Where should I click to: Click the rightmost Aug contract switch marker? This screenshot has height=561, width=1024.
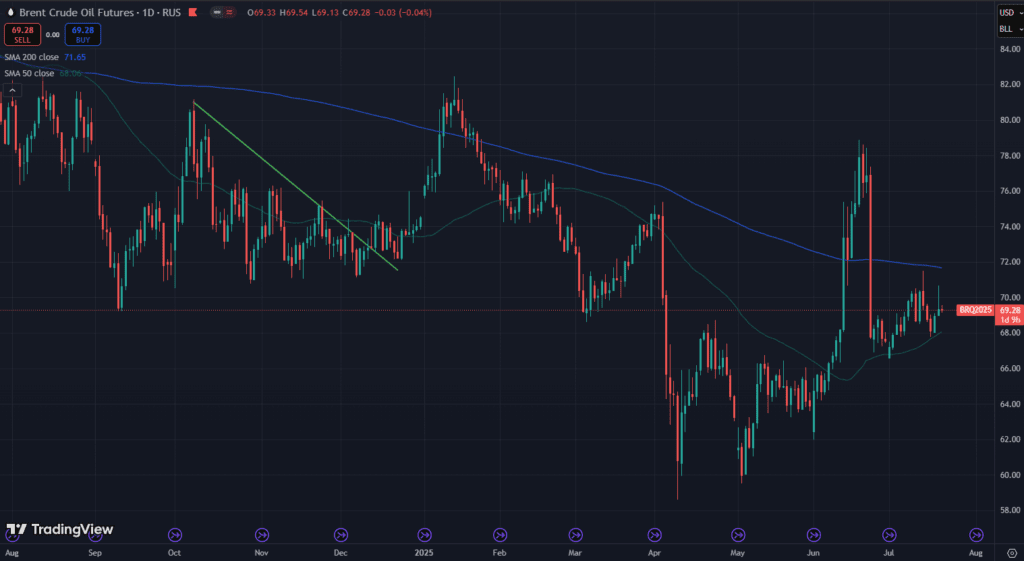tap(976, 535)
